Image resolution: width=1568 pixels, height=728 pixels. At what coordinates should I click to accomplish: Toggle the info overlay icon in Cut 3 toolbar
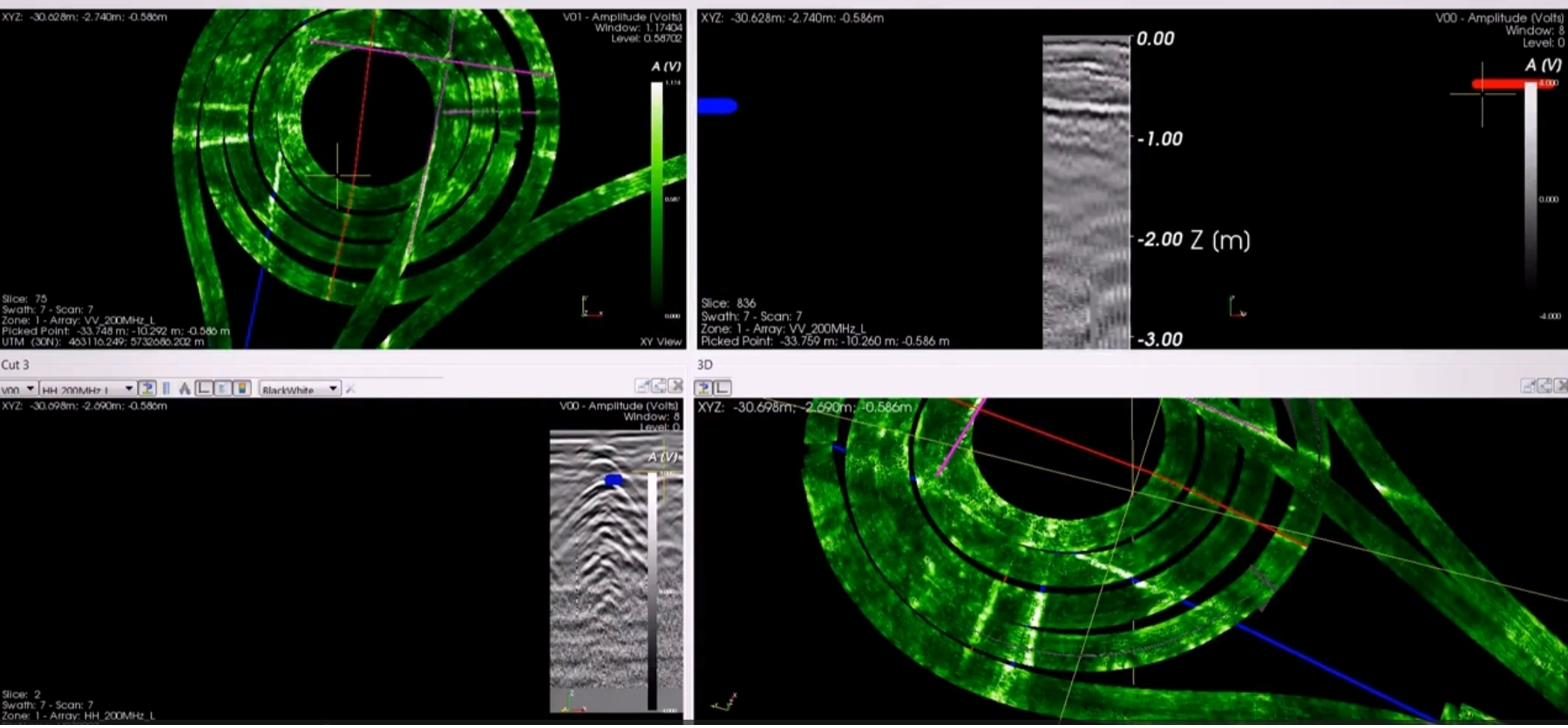pyautogui.click(x=222, y=388)
